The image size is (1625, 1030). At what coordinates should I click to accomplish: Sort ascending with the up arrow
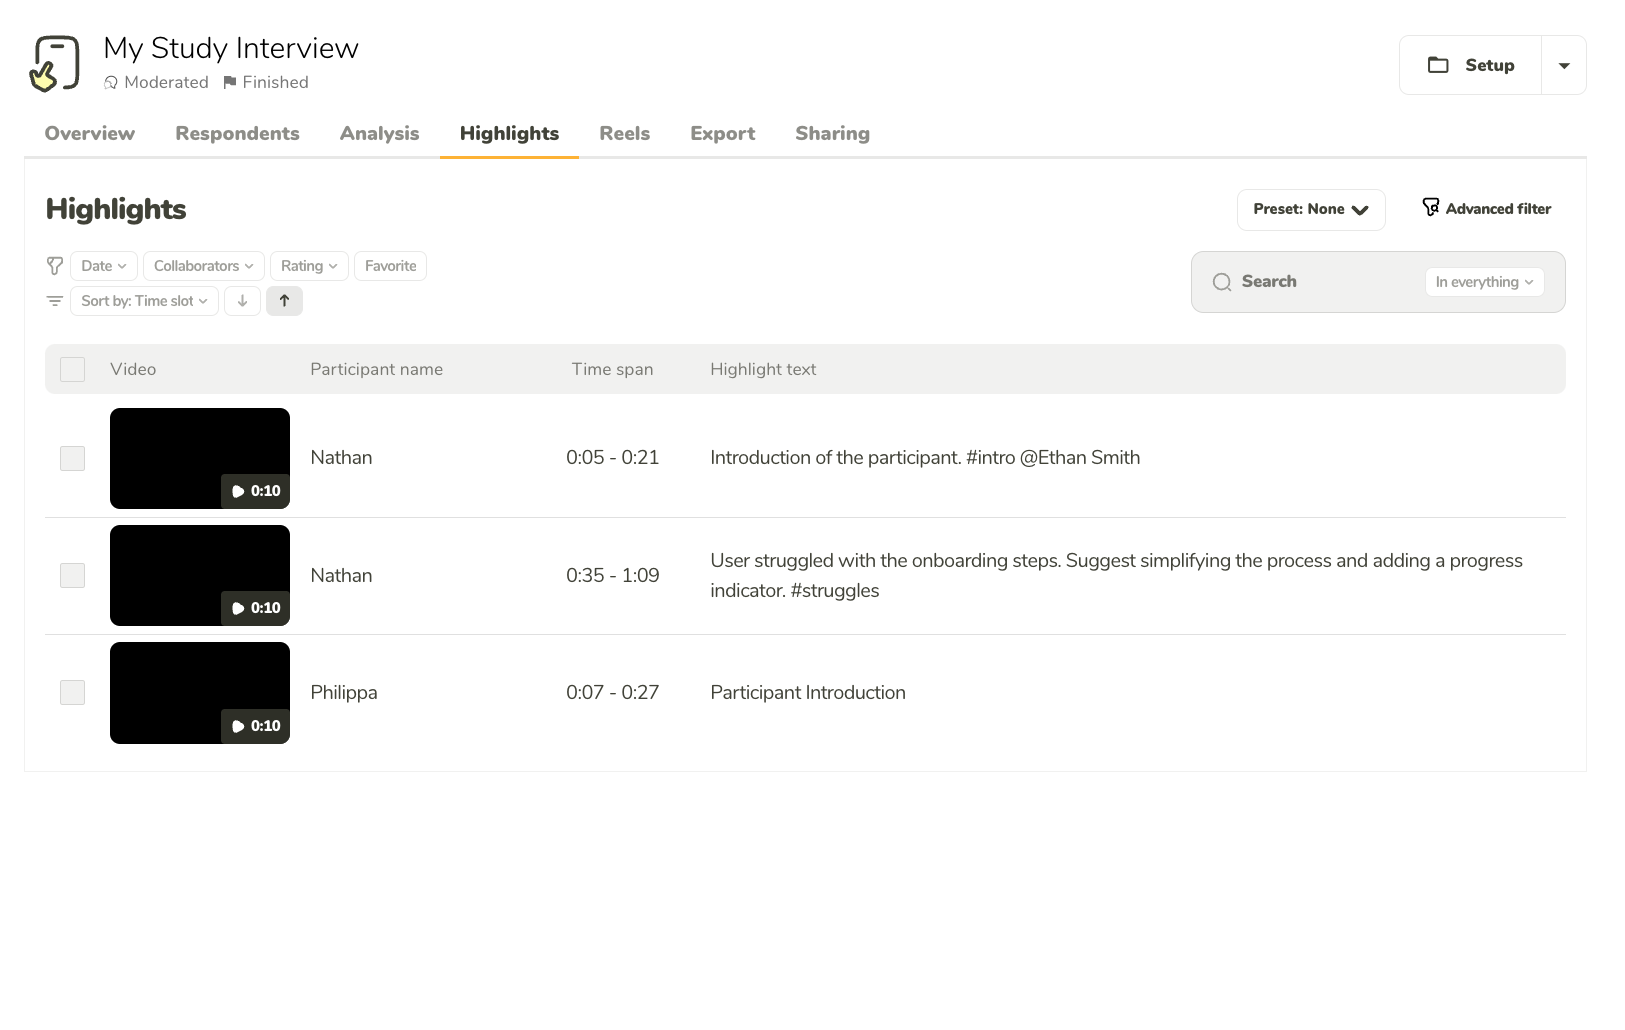tap(284, 301)
